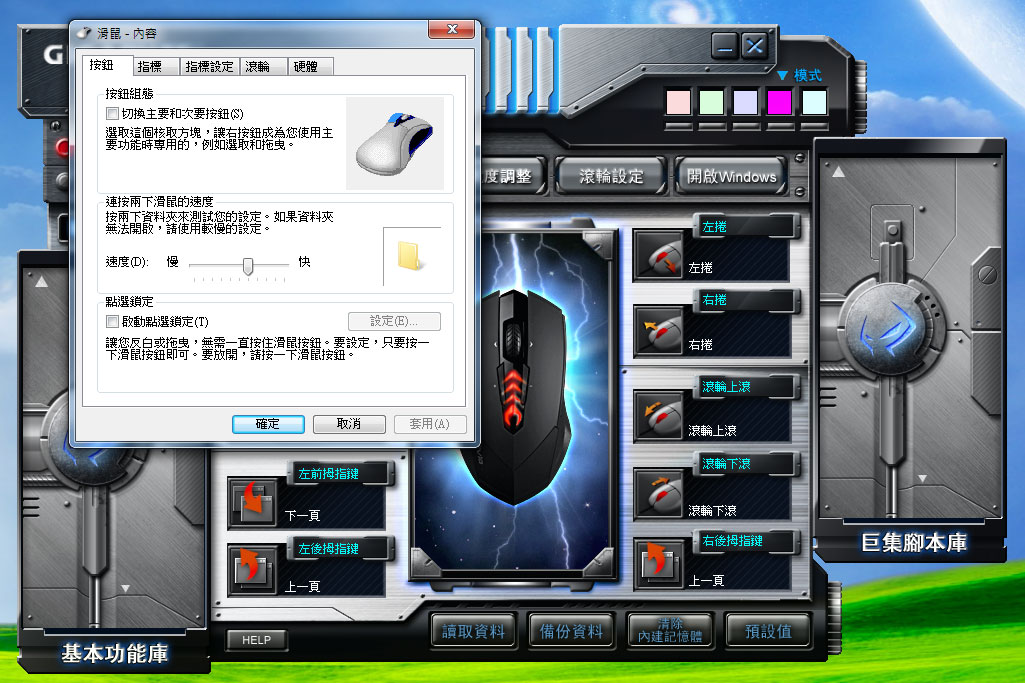
Task: Close the Ghost mouse software window
Action: click(755, 46)
